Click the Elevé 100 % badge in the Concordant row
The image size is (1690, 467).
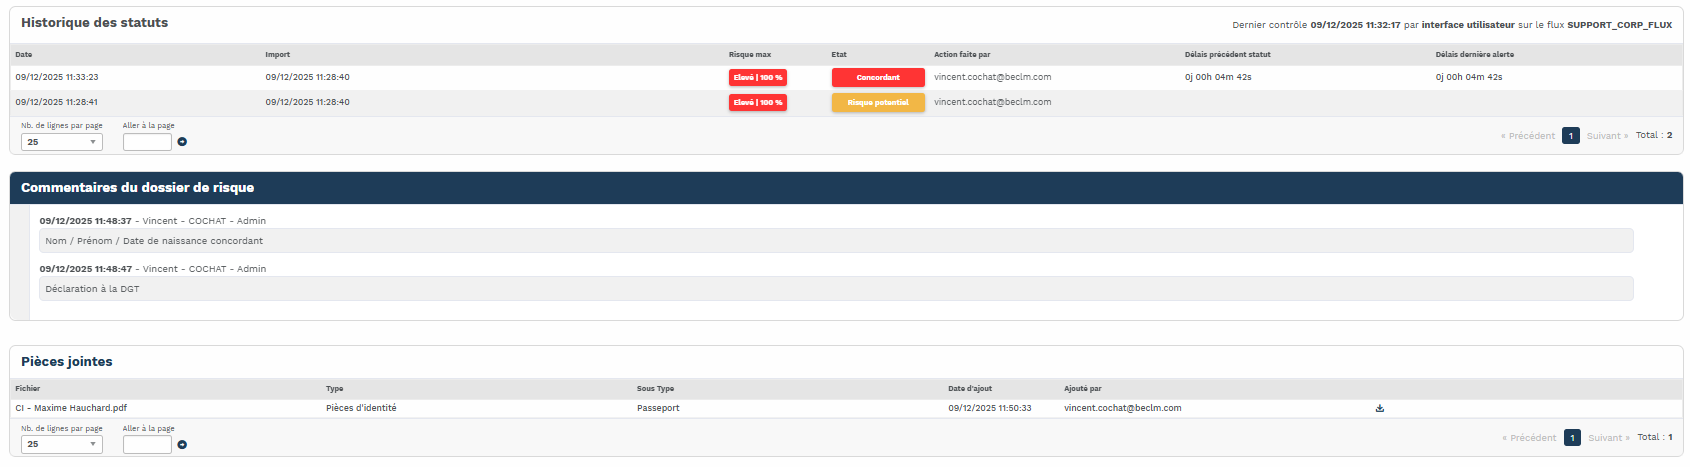point(757,77)
